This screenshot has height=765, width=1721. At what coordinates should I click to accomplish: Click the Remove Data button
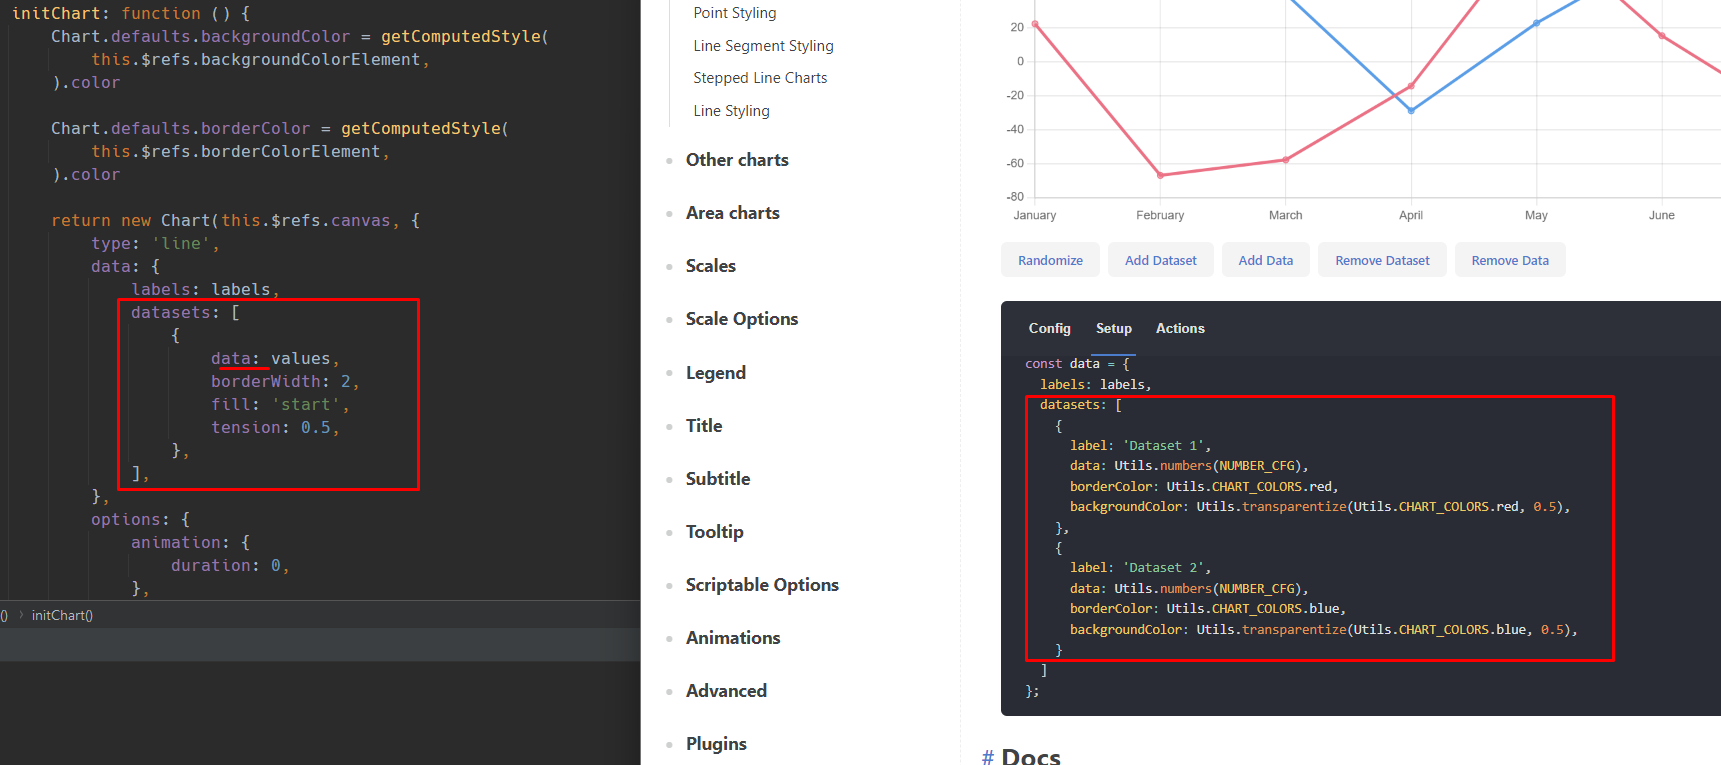(x=1510, y=260)
